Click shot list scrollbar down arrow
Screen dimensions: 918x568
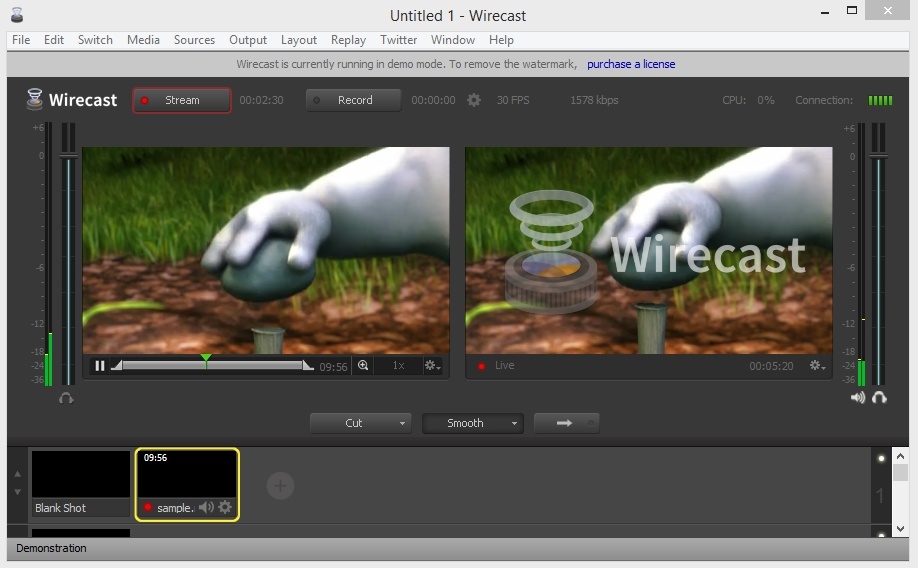coord(900,529)
